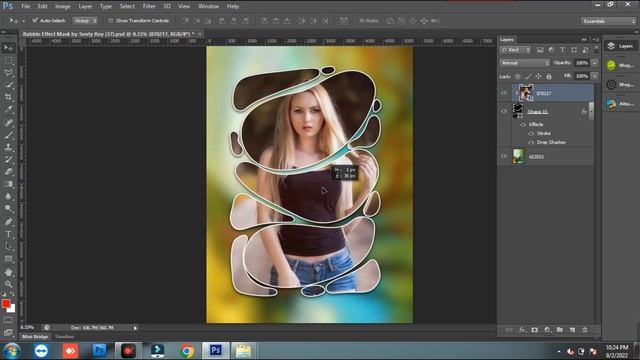Select the Dodge tool

pyautogui.click(x=8, y=209)
